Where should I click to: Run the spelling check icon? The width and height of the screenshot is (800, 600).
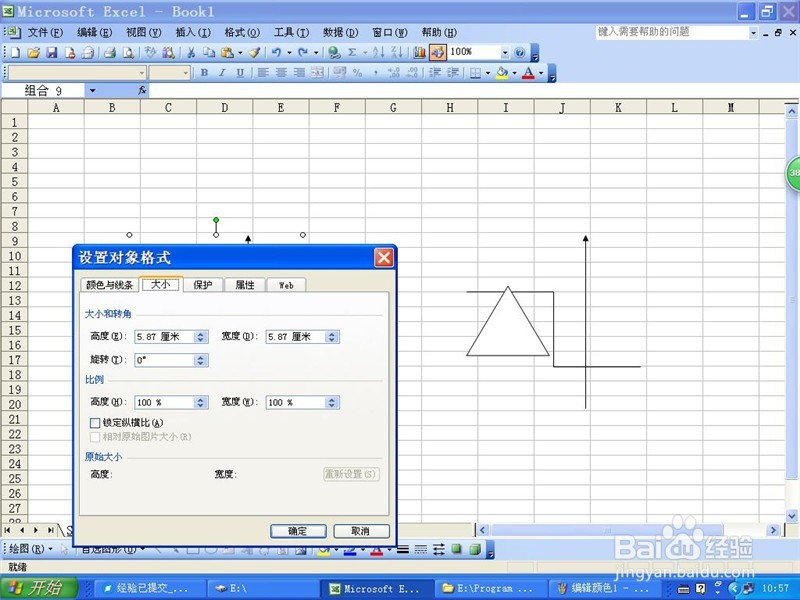coord(149,52)
